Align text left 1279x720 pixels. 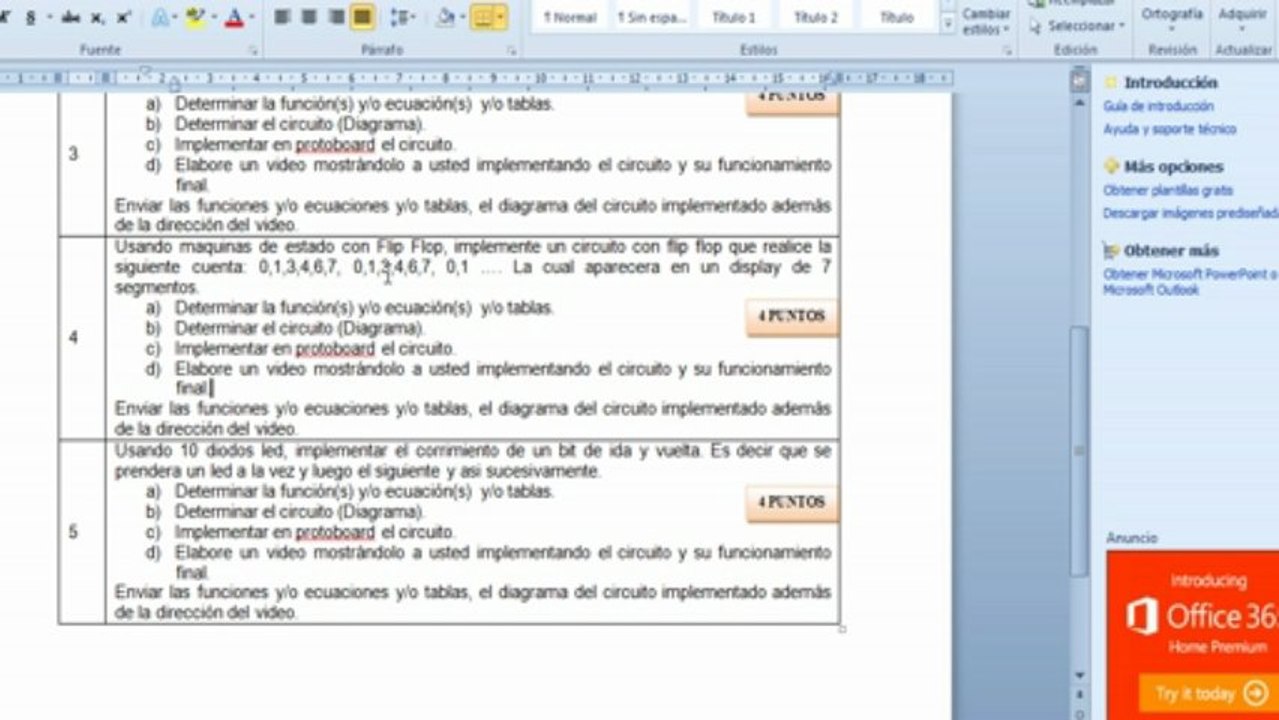tap(282, 17)
